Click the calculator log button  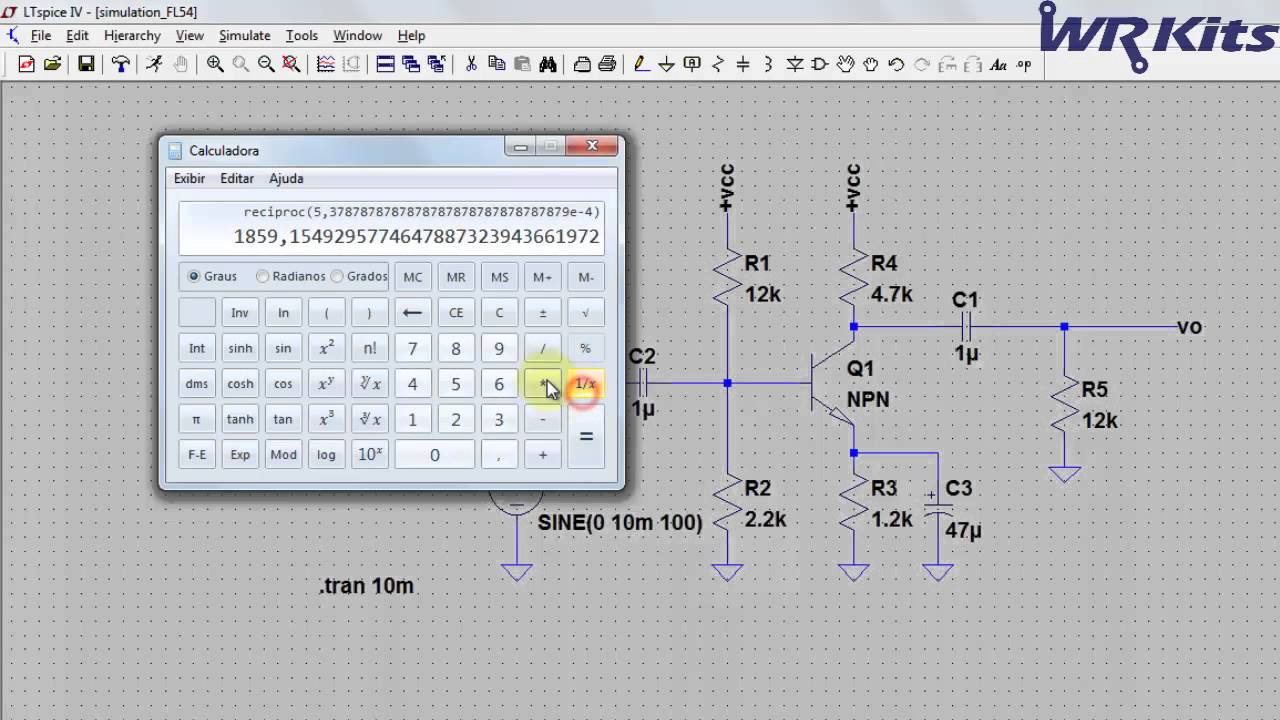326,455
